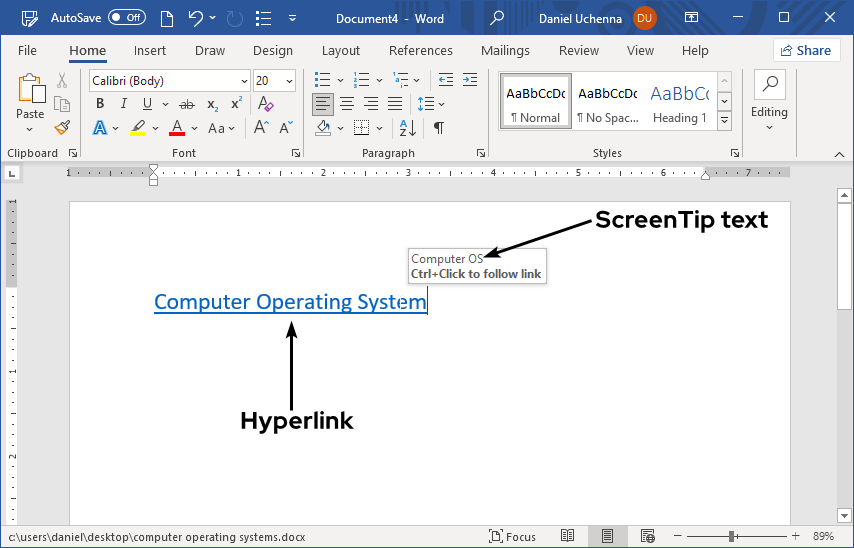Screen dimensions: 854x548
Task: Open Line and Paragraph Spacing menu
Action: point(430,103)
